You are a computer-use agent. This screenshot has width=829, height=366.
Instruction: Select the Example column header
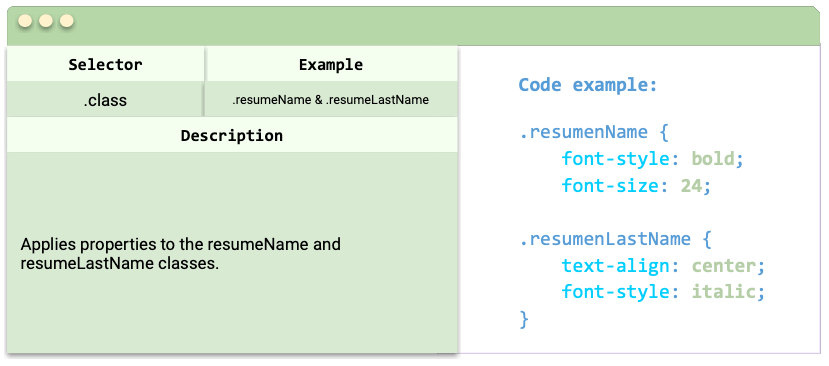(331, 65)
